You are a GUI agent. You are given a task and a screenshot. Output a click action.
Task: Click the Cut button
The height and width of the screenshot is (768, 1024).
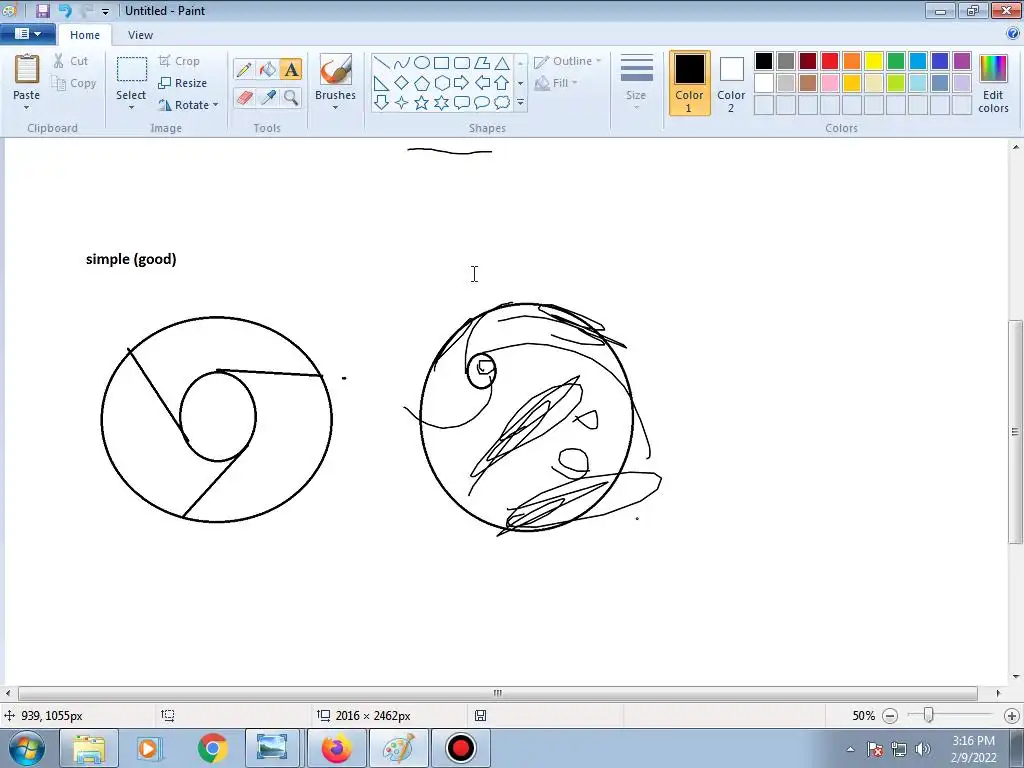[71, 61]
